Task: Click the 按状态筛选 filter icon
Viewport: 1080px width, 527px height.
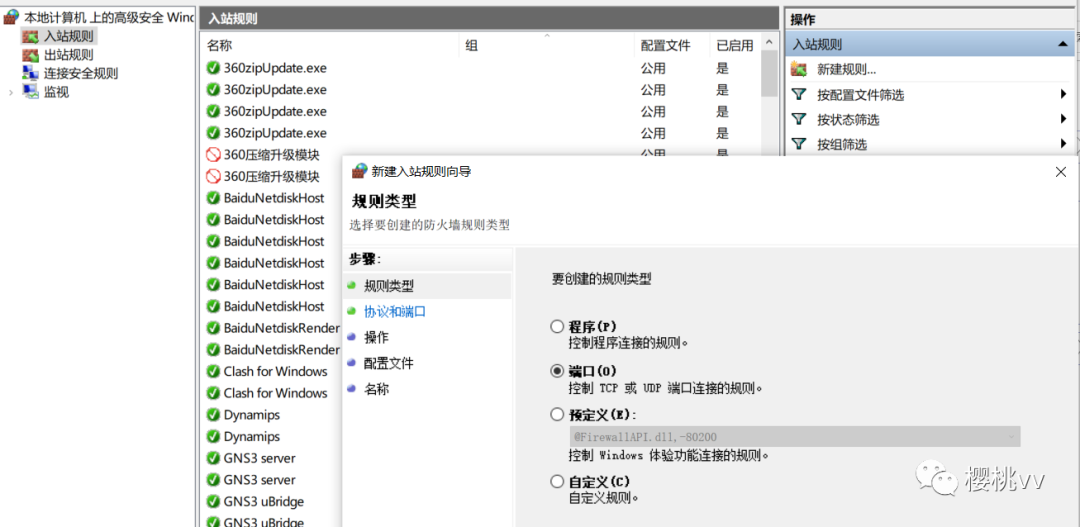Action: coord(799,119)
